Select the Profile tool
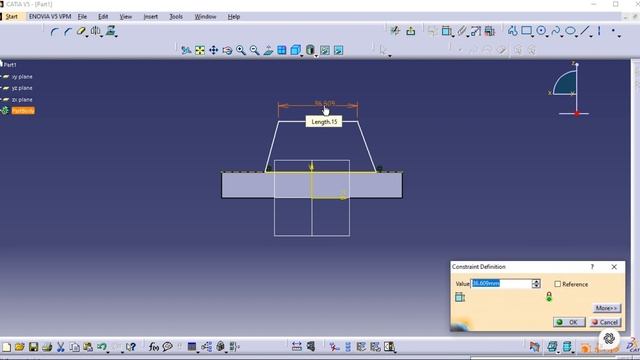 tap(513, 31)
